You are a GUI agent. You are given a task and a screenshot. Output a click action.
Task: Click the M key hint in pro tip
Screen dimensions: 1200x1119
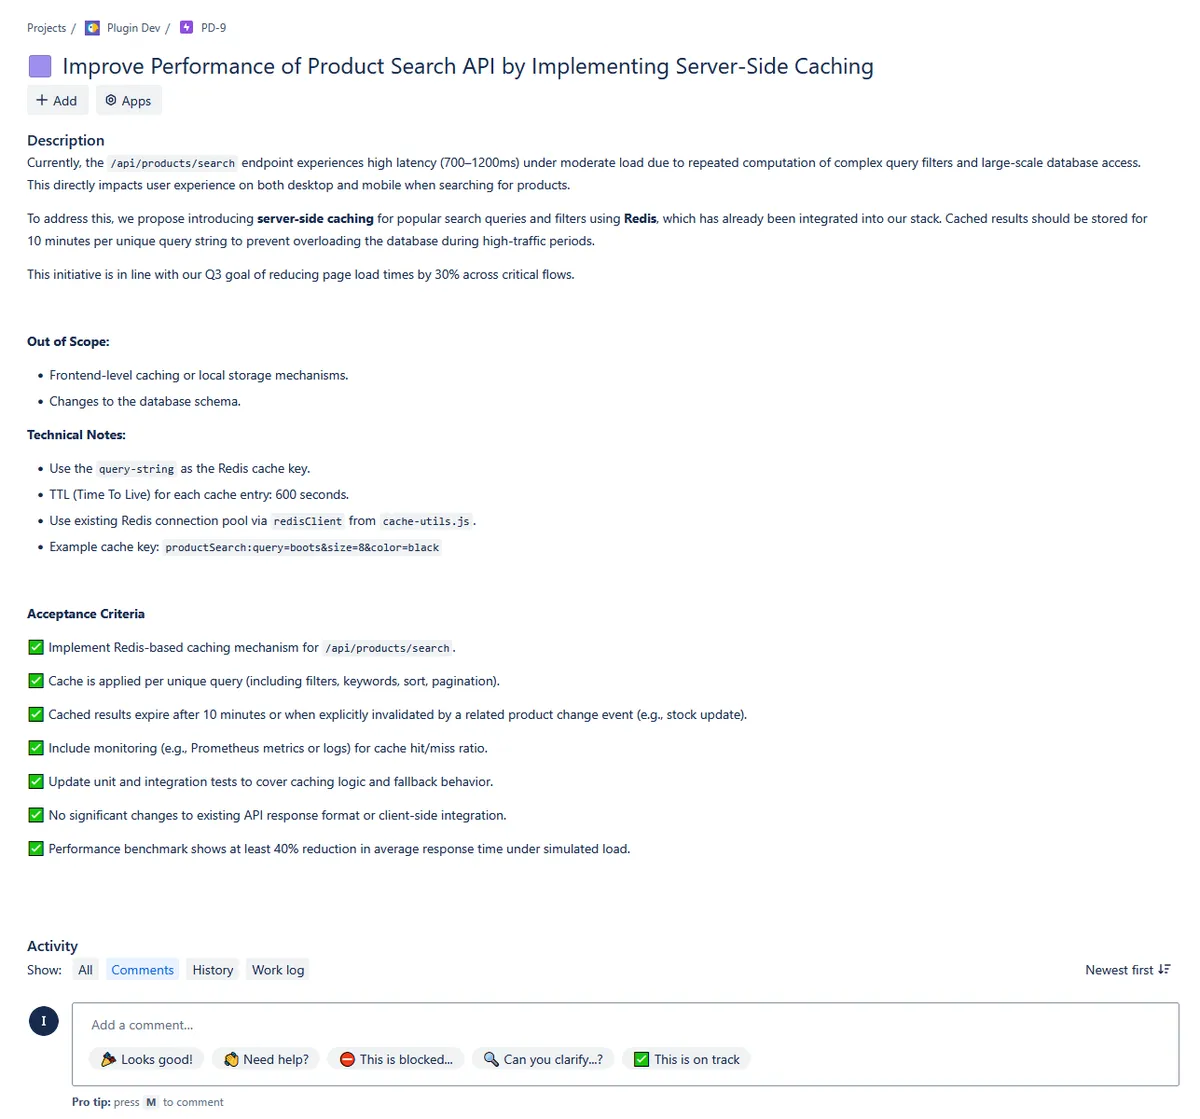[151, 1102]
